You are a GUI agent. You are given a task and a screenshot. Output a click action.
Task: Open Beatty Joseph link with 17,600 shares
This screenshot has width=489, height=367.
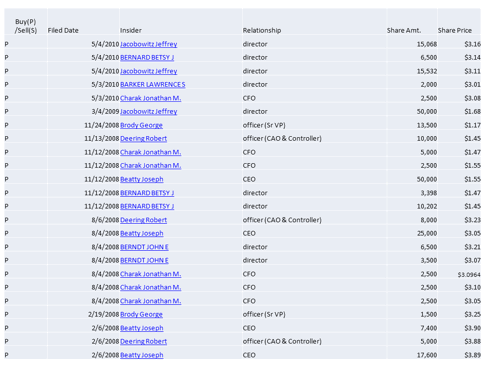pyautogui.click(x=142, y=355)
